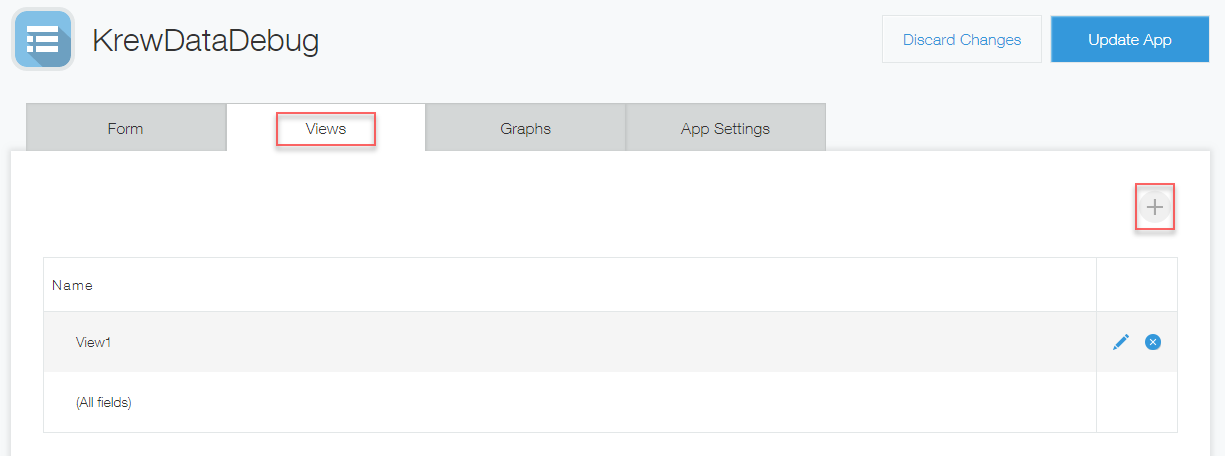Open the Graphs tab
The image size is (1225, 456).
tap(526, 128)
